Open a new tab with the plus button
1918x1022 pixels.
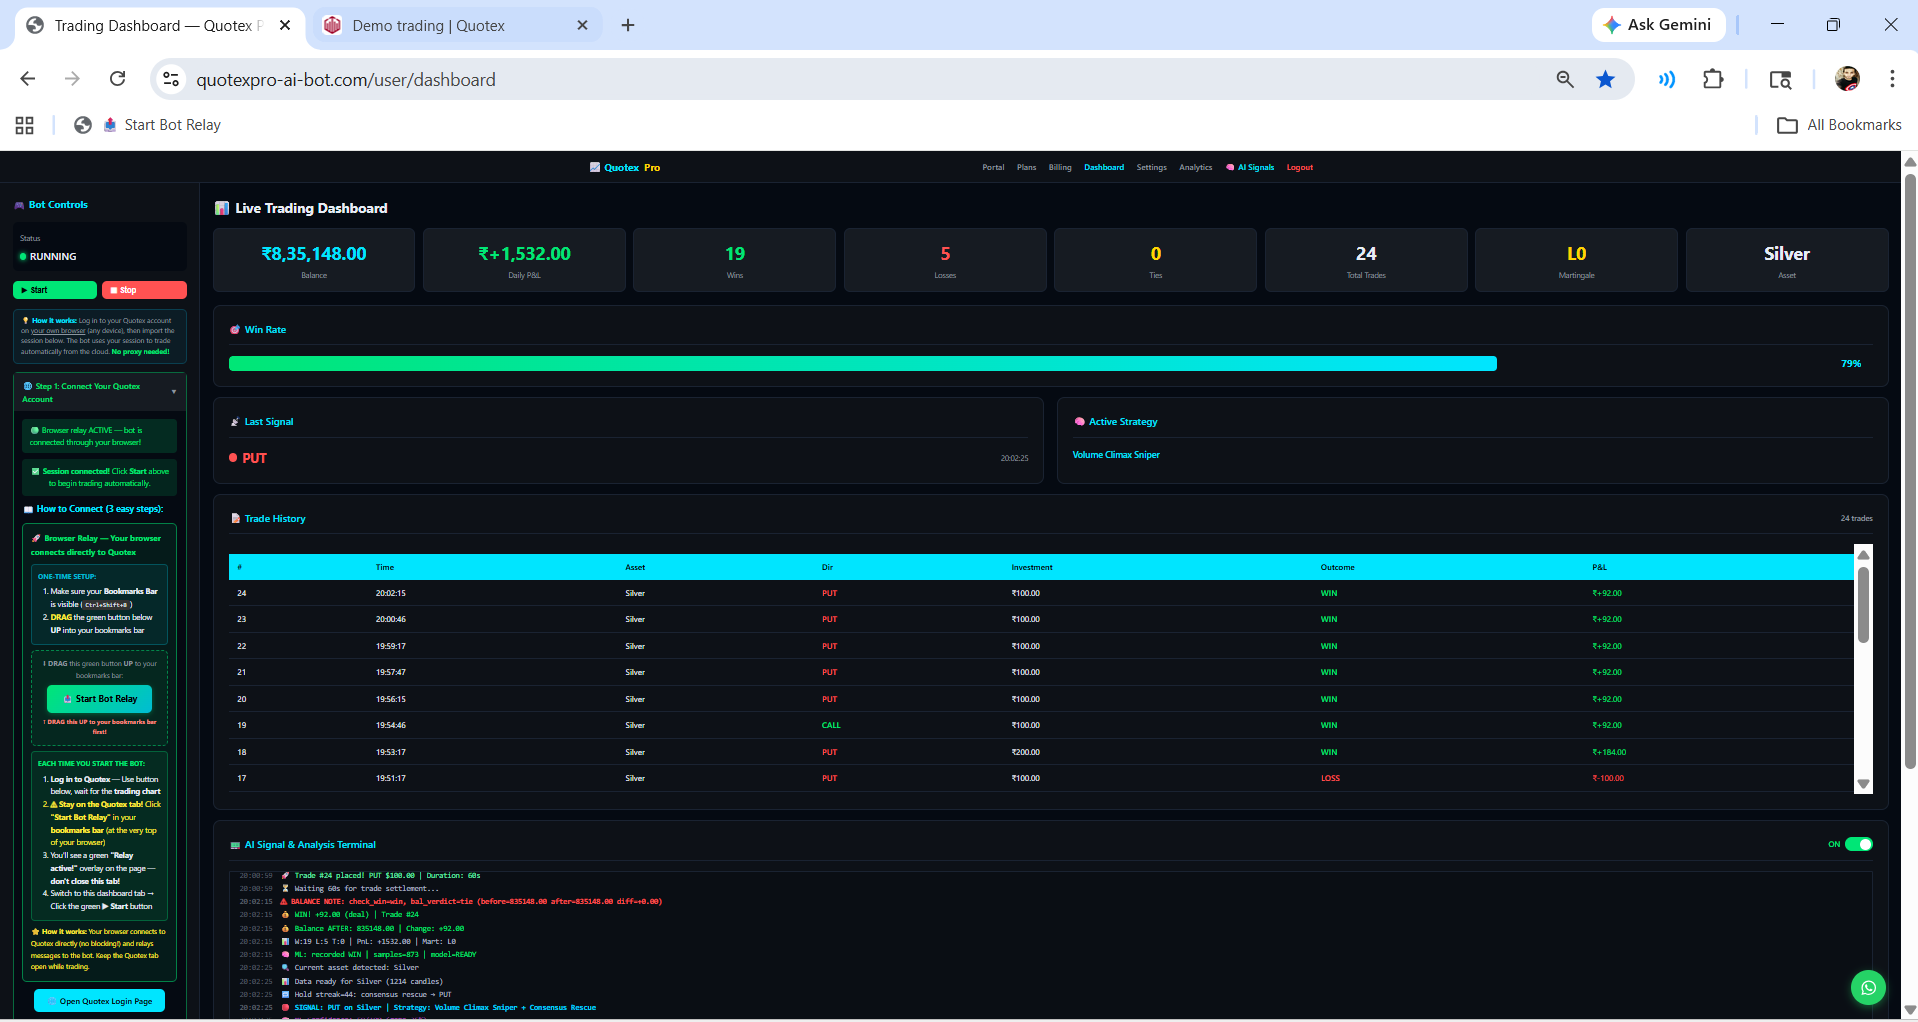point(628,25)
